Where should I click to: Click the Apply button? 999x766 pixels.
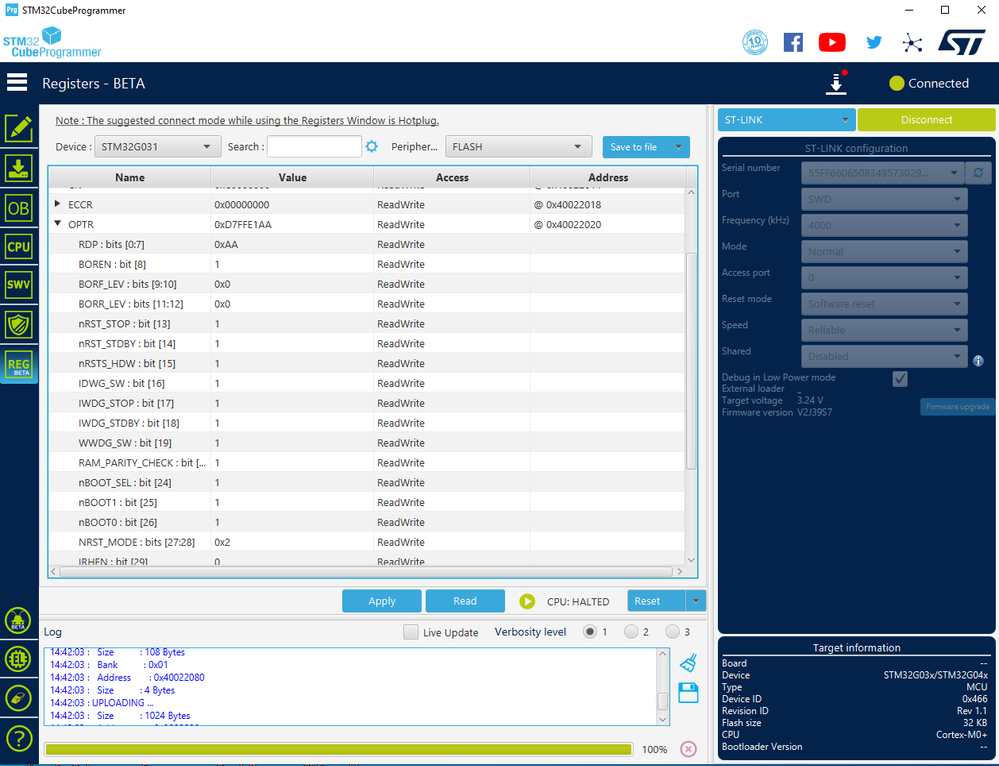[x=382, y=601]
